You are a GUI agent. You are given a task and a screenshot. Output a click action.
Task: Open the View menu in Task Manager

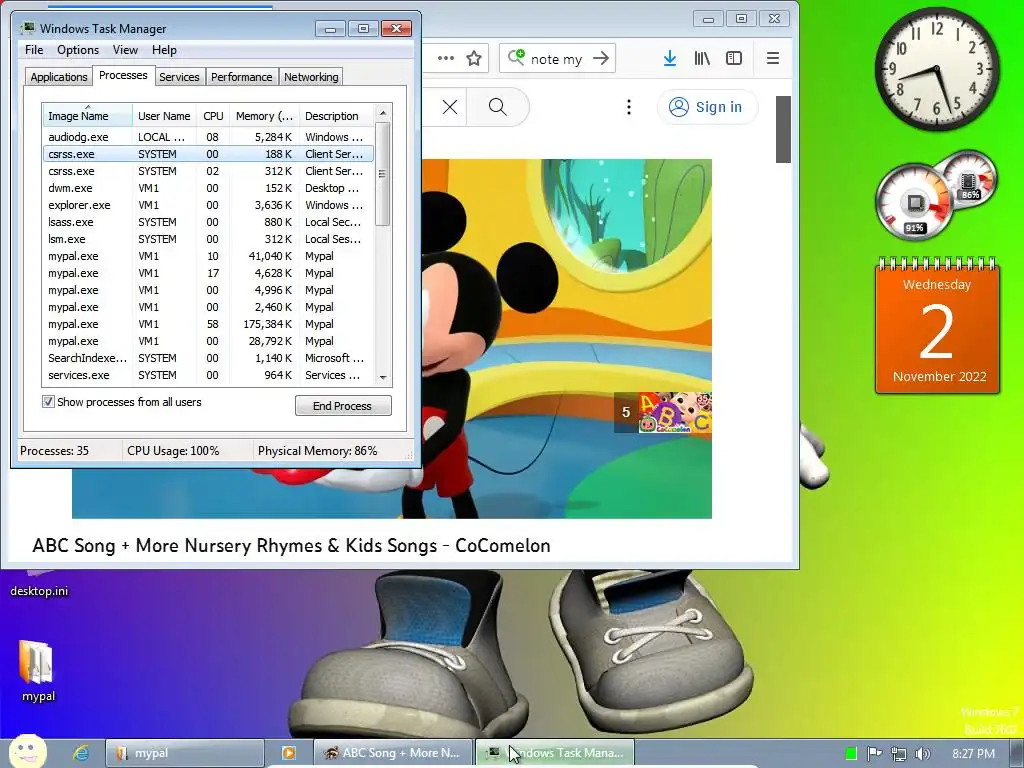coord(125,50)
